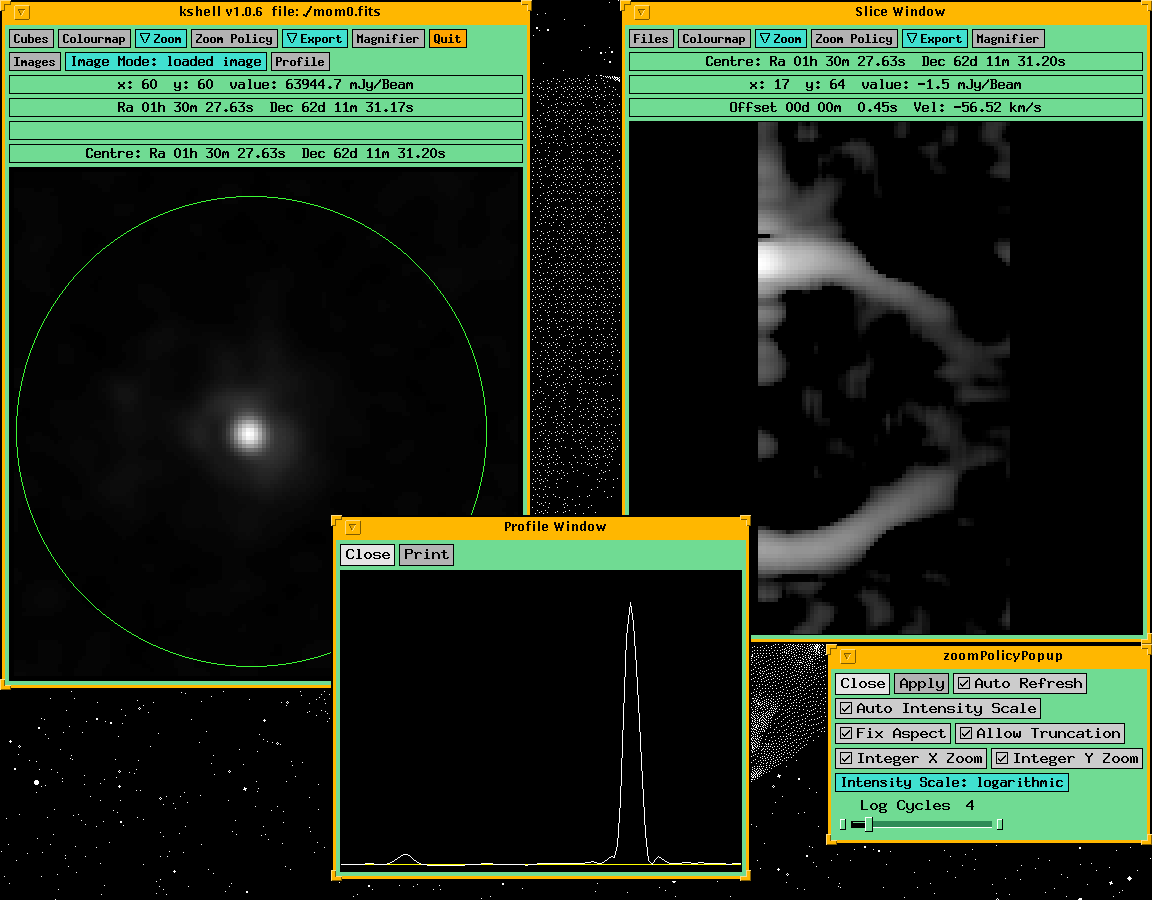The width and height of the screenshot is (1152, 900).
Task: Click the Print button in Profile Window
Action: pyautogui.click(x=426, y=555)
